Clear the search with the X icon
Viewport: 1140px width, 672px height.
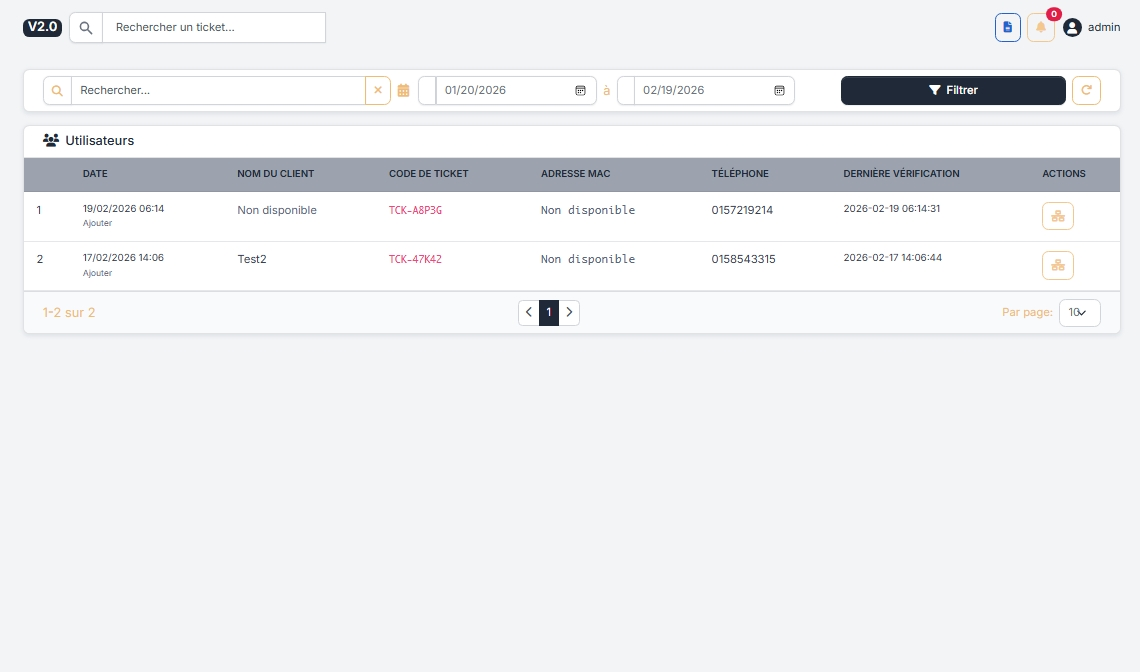click(x=378, y=90)
